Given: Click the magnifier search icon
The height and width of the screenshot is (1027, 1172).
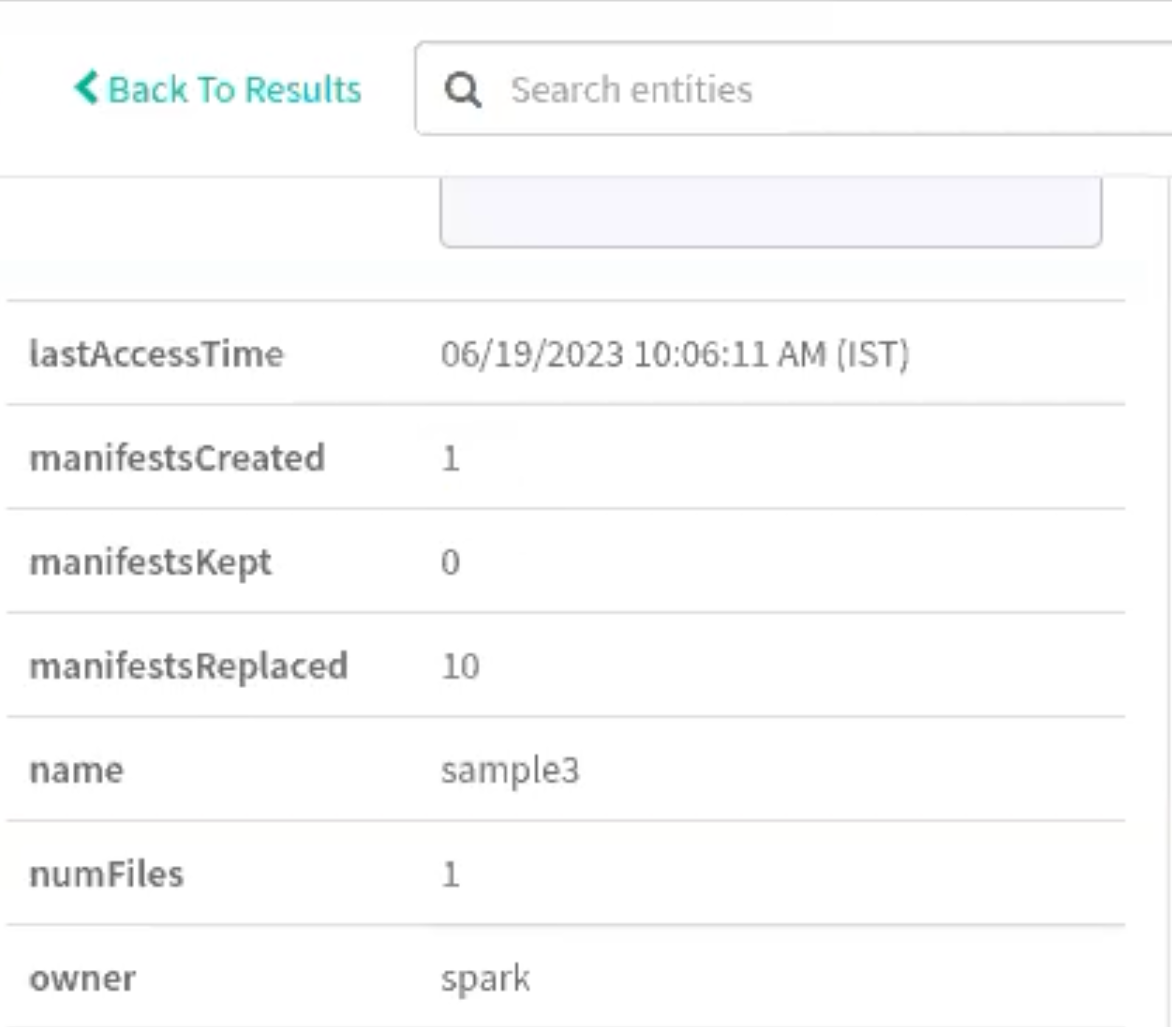Looking at the screenshot, I should (x=463, y=91).
